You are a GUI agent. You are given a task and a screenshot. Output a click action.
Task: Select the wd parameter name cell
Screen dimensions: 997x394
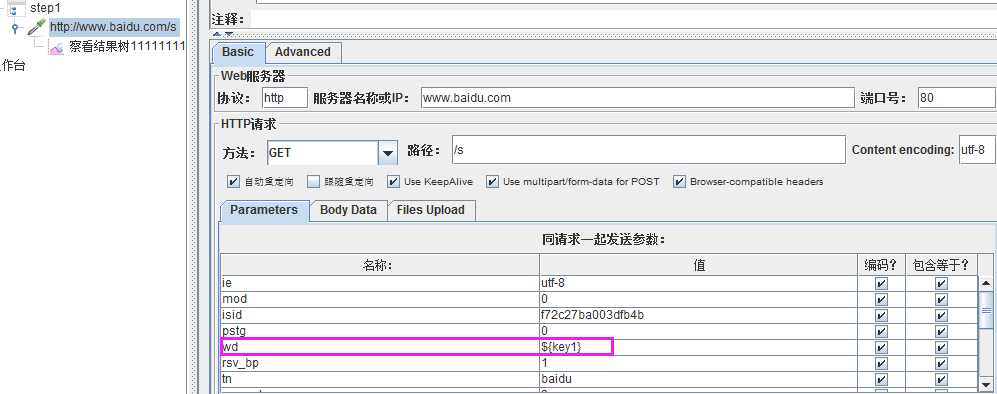[x=380, y=348]
